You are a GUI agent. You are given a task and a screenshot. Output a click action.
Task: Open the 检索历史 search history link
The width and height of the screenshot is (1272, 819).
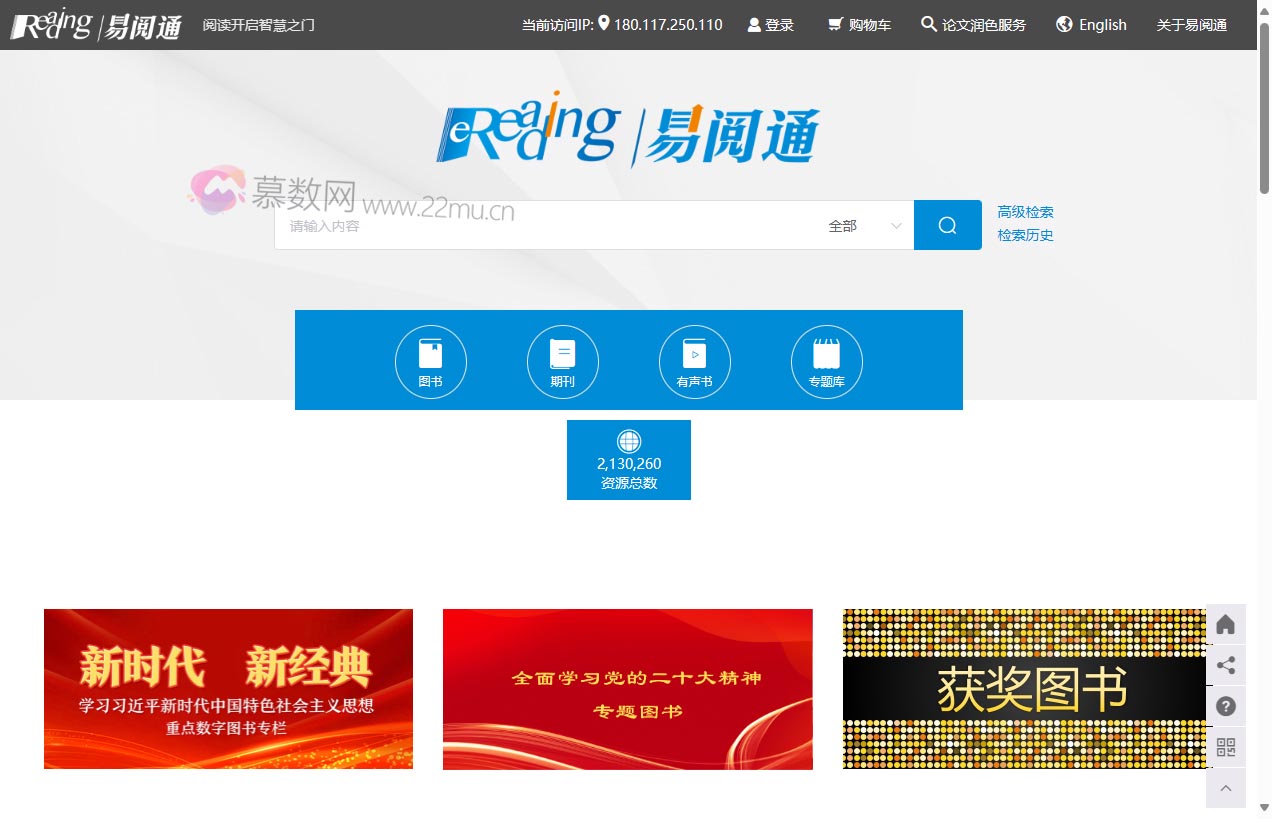(1024, 235)
